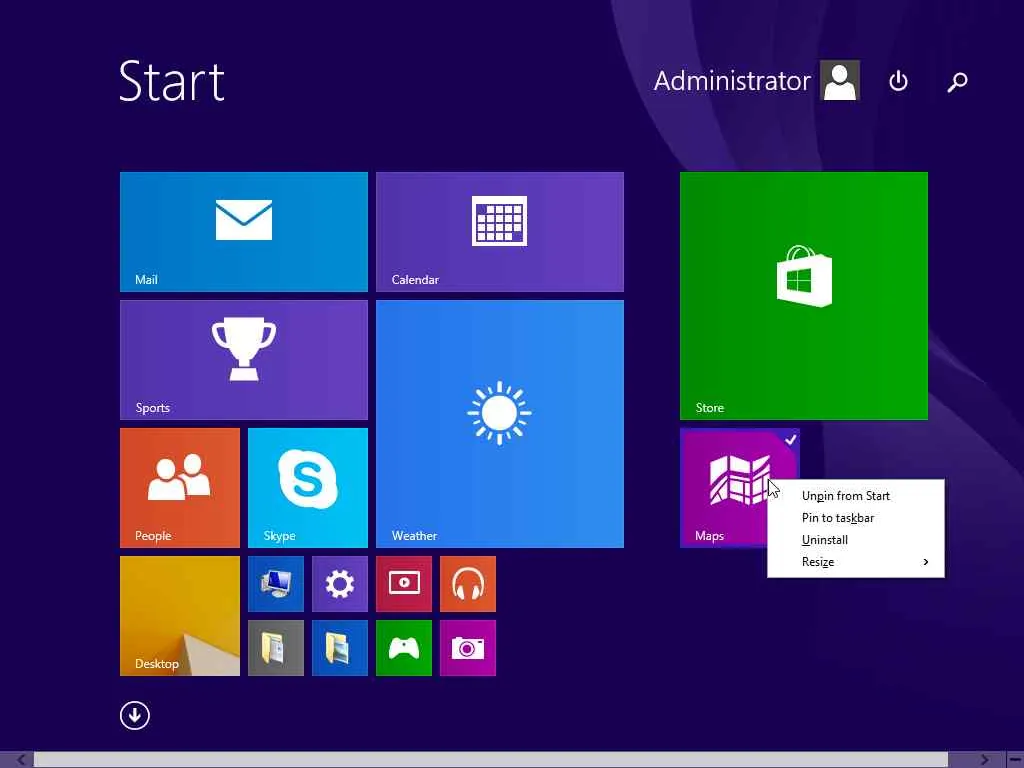Launch the Xbox Games tile
The height and width of the screenshot is (768, 1024).
[404, 648]
